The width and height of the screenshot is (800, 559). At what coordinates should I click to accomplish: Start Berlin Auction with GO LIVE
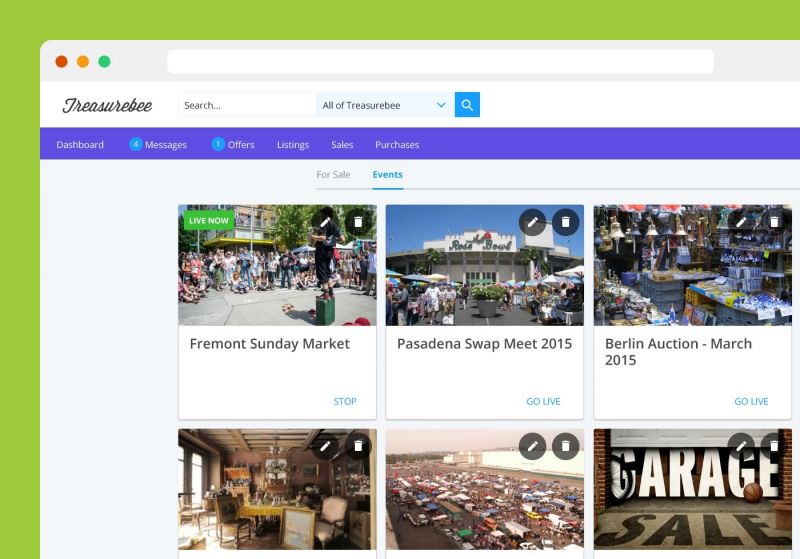tap(751, 402)
